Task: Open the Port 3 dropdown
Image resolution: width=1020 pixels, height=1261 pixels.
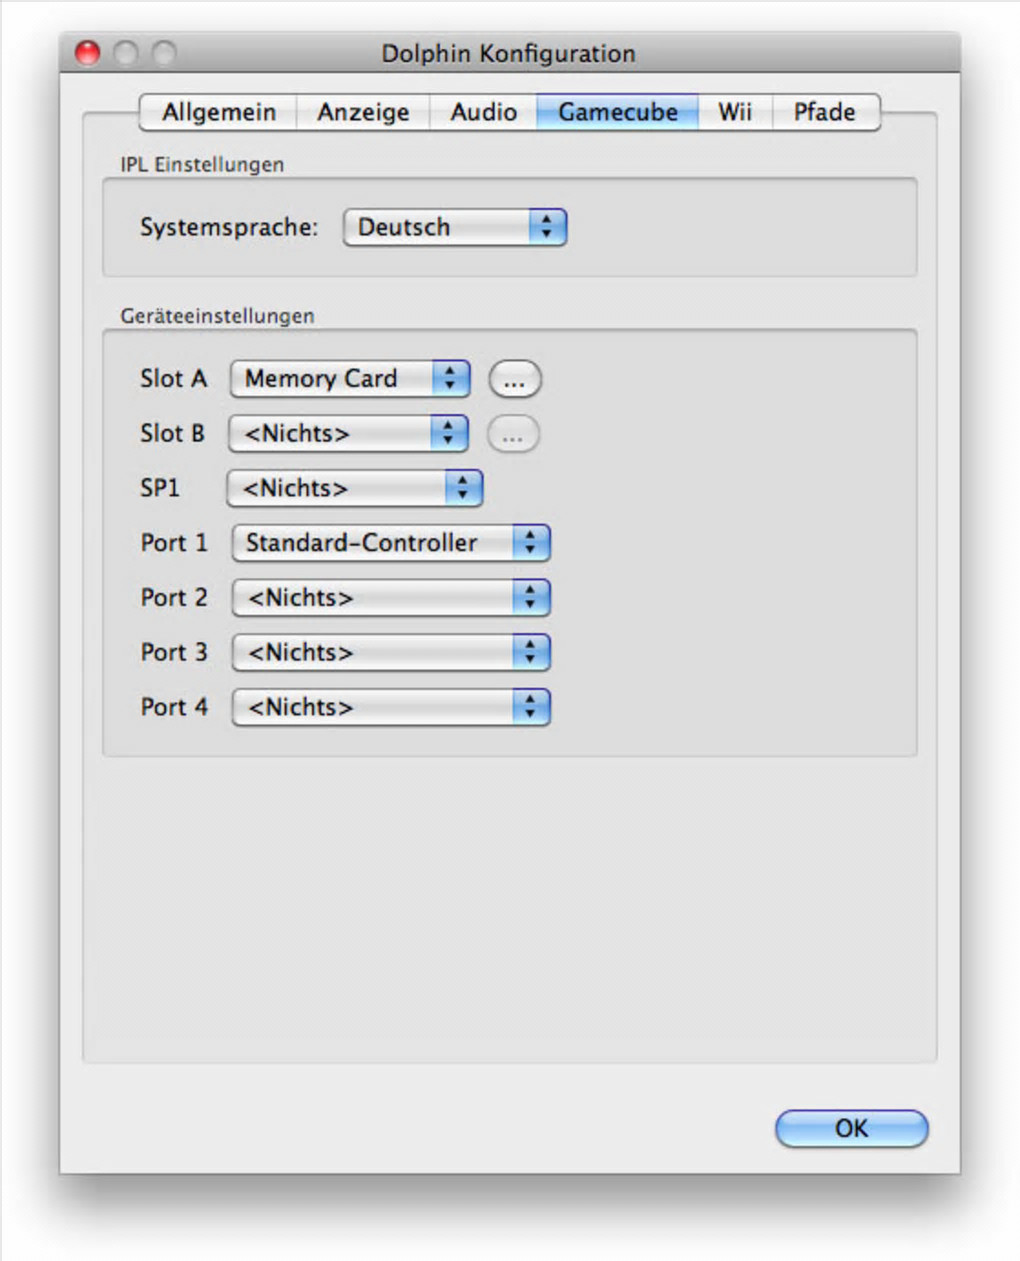Action: (390, 653)
